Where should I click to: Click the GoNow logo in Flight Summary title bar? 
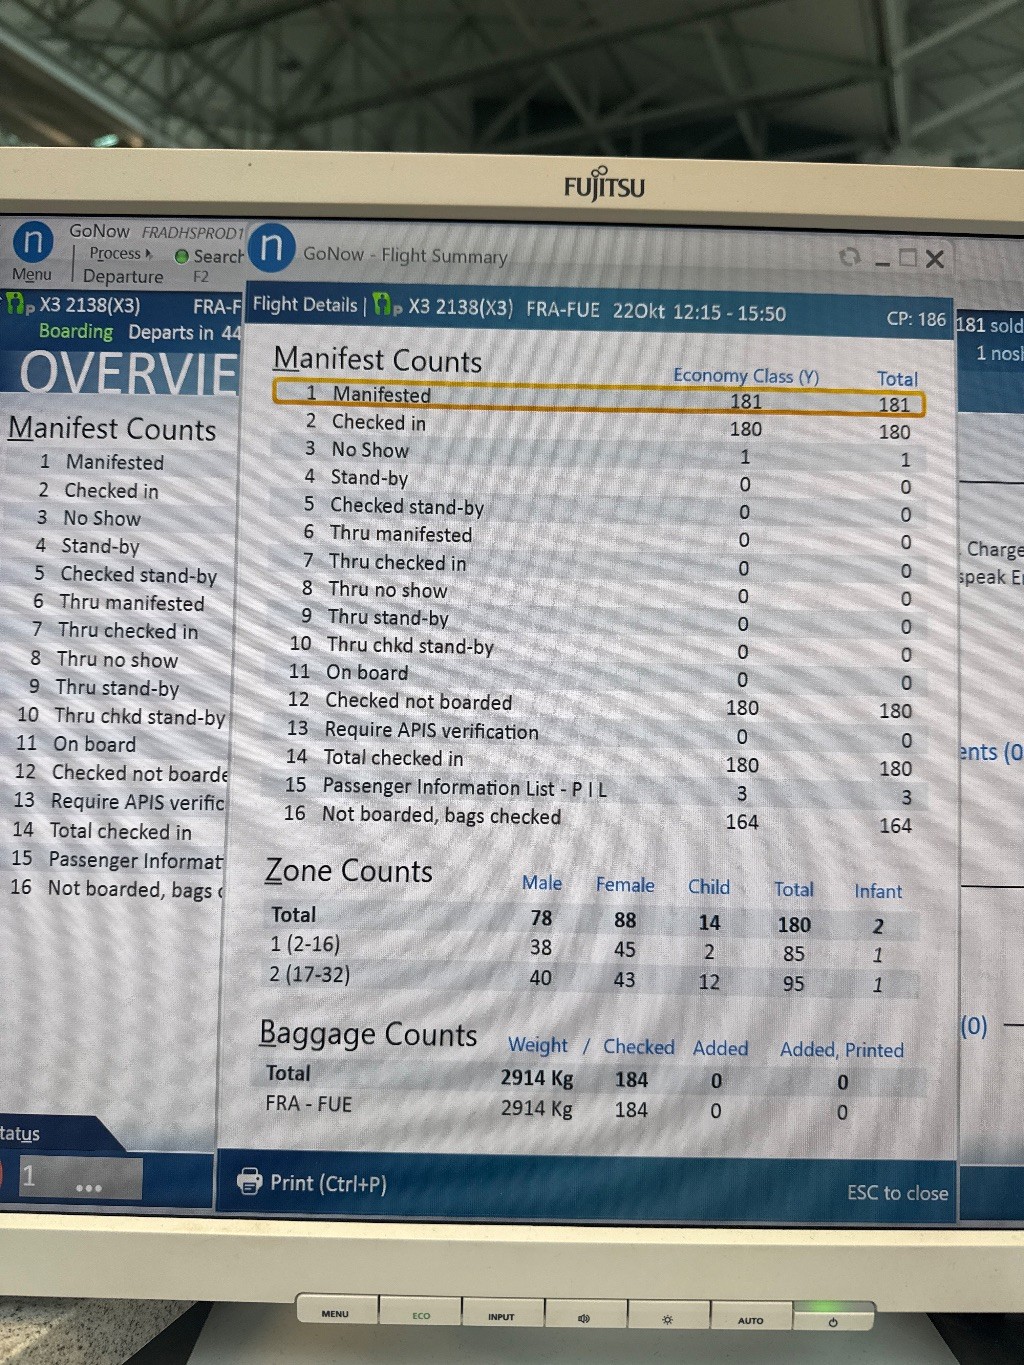[271, 247]
